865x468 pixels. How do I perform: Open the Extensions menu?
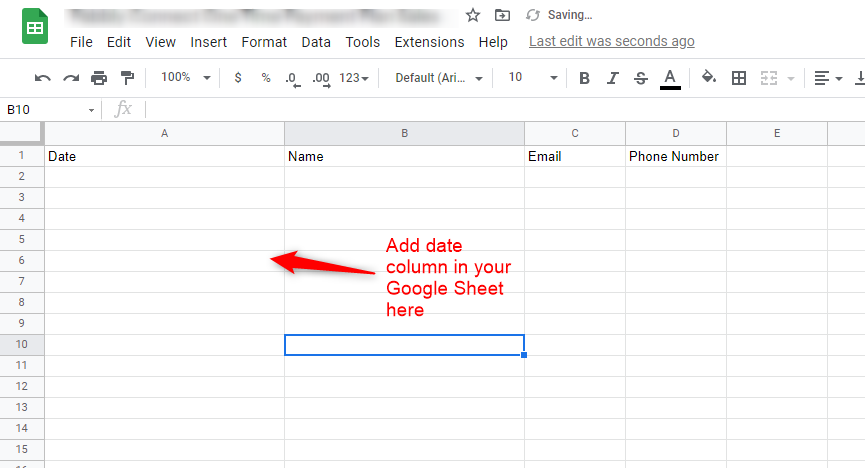pyautogui.click(x=429, y=42)
